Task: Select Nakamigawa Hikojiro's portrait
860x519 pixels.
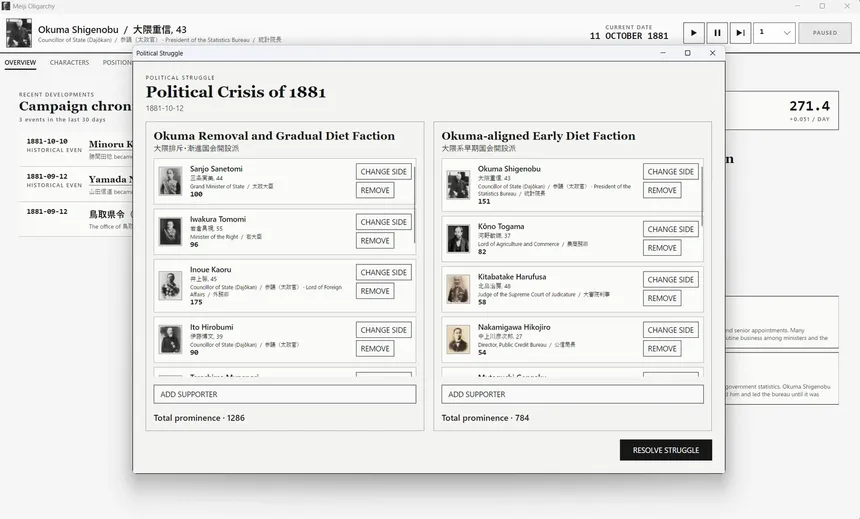Action: pos(458,339)
